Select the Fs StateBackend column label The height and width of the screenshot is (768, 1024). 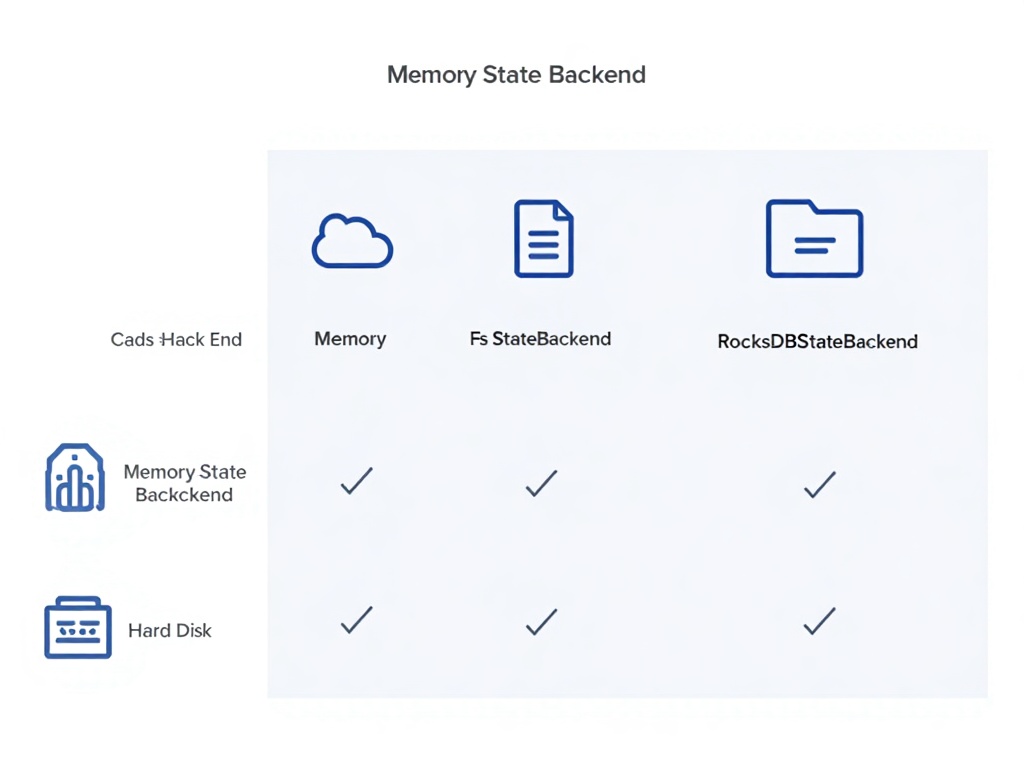tap(540, 339)
